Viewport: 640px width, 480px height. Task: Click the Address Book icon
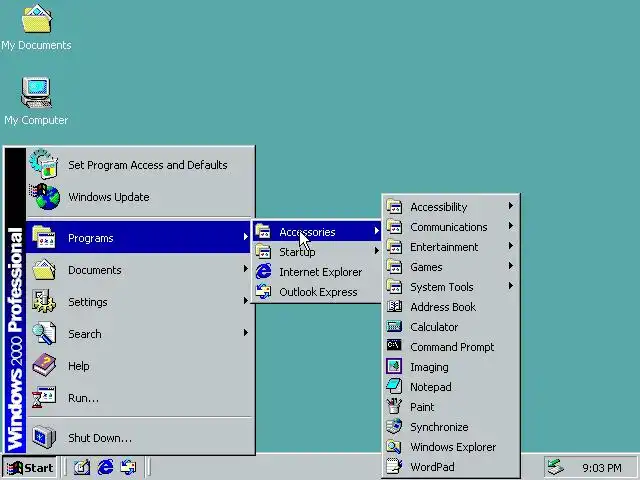click(x=394, y=306)
